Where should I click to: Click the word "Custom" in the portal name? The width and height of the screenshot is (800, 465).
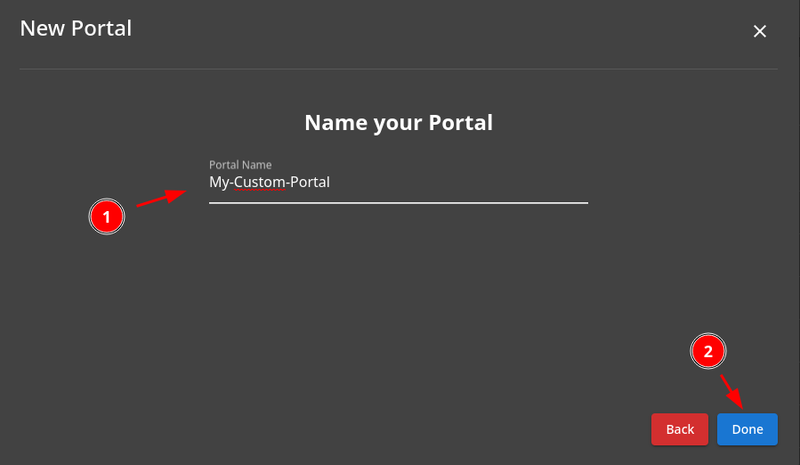259,183
